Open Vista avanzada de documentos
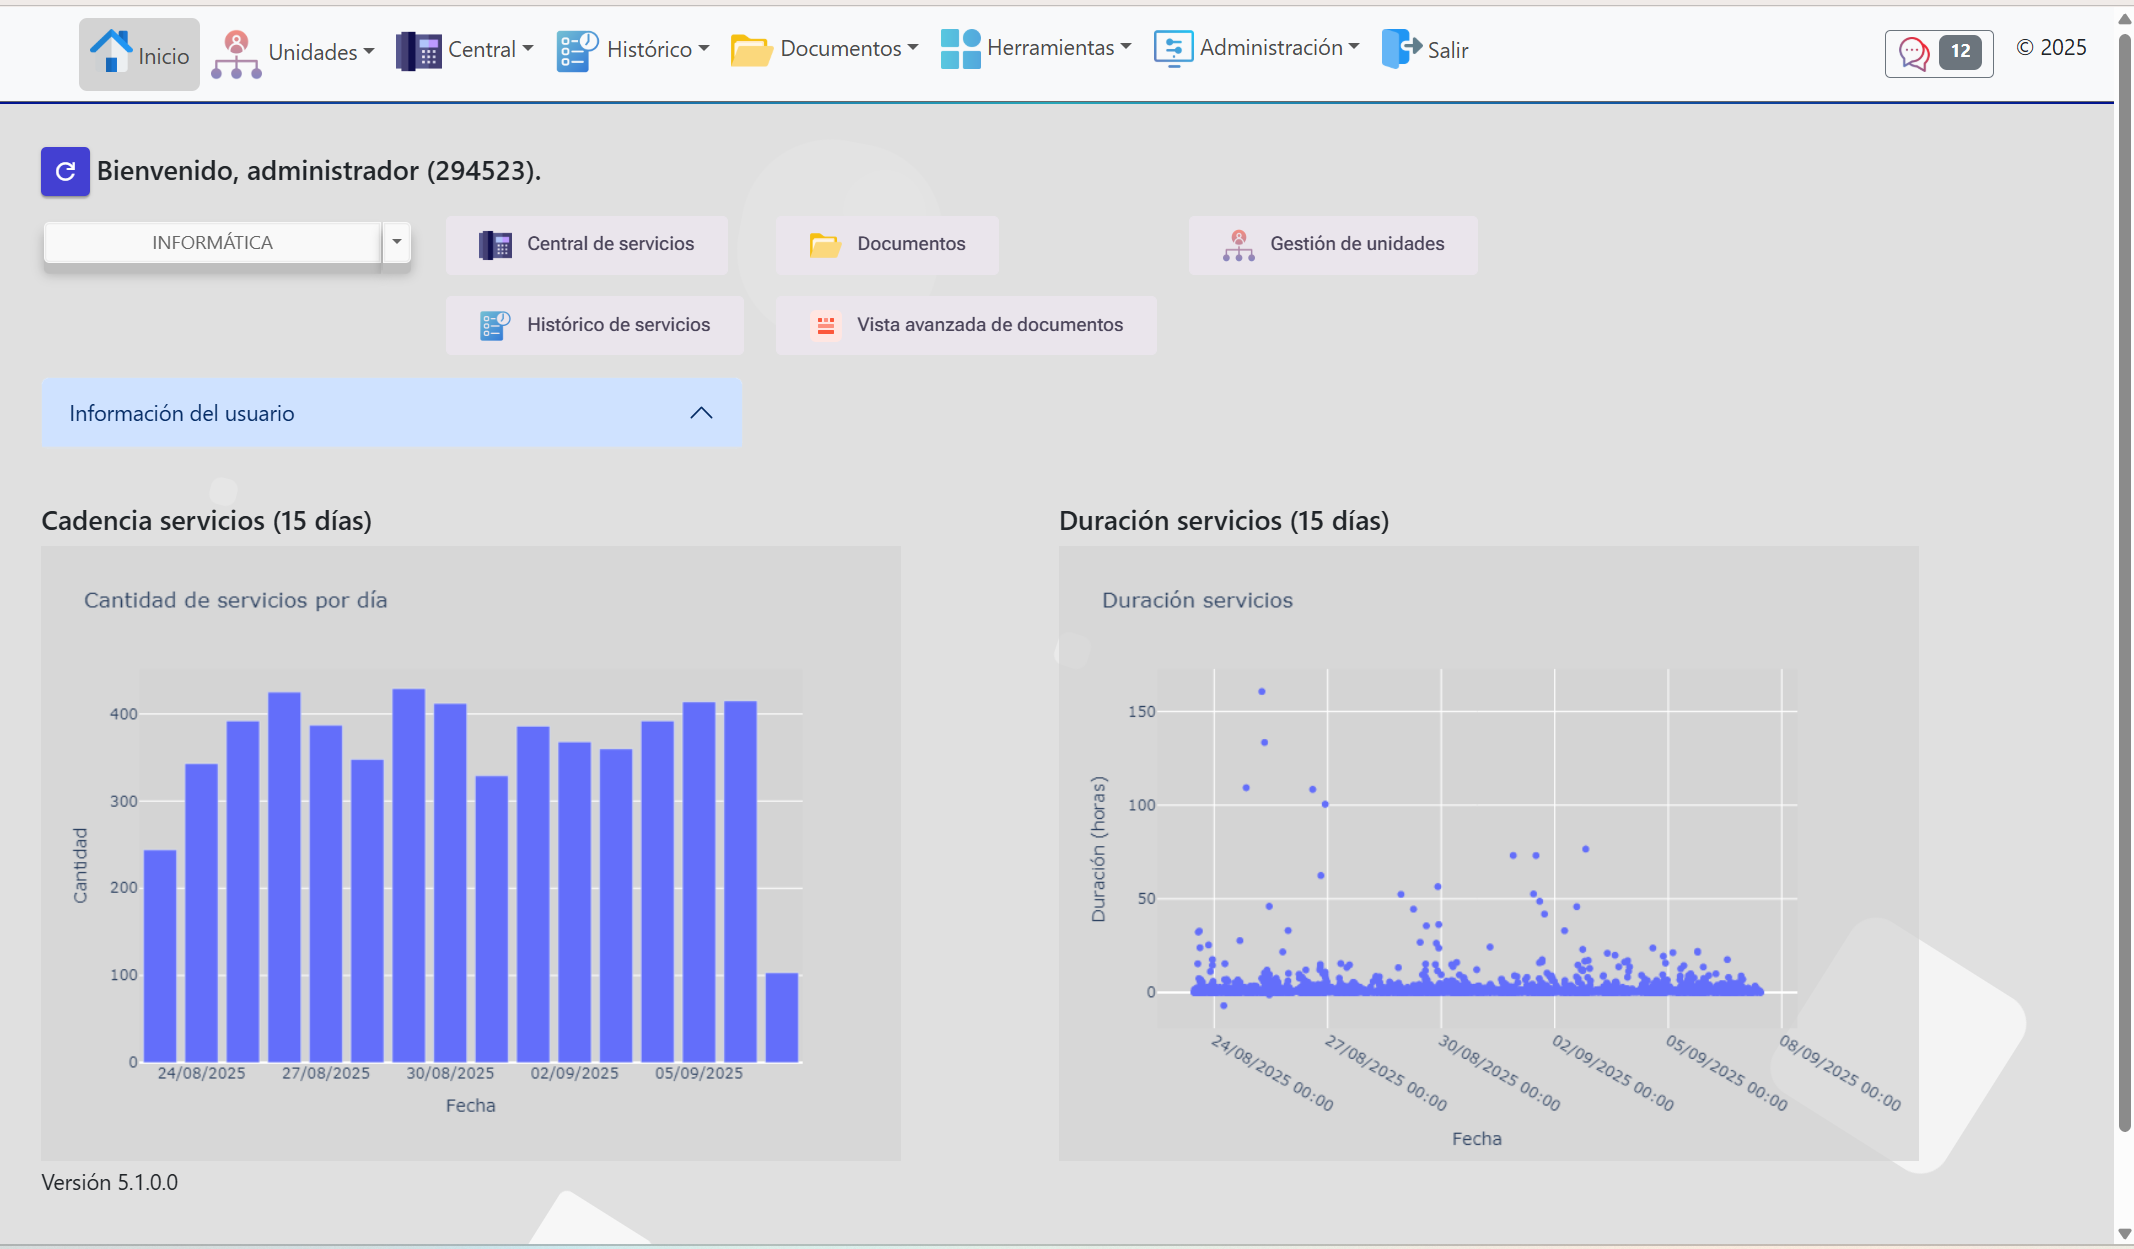This screenshot has width=2134, height=1249. 989,325
